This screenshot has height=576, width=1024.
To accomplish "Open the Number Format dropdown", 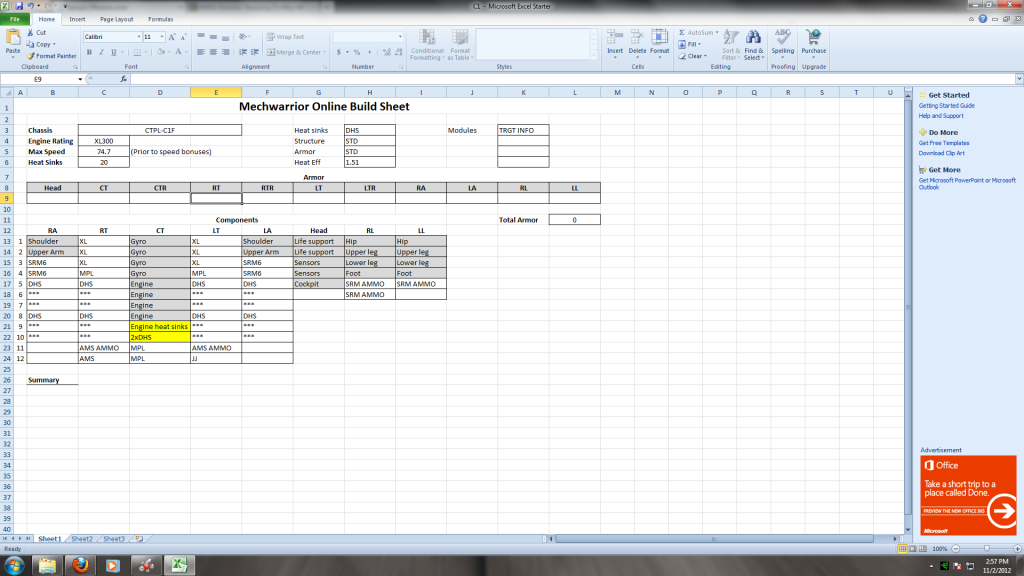I will (x=400, y=37).
